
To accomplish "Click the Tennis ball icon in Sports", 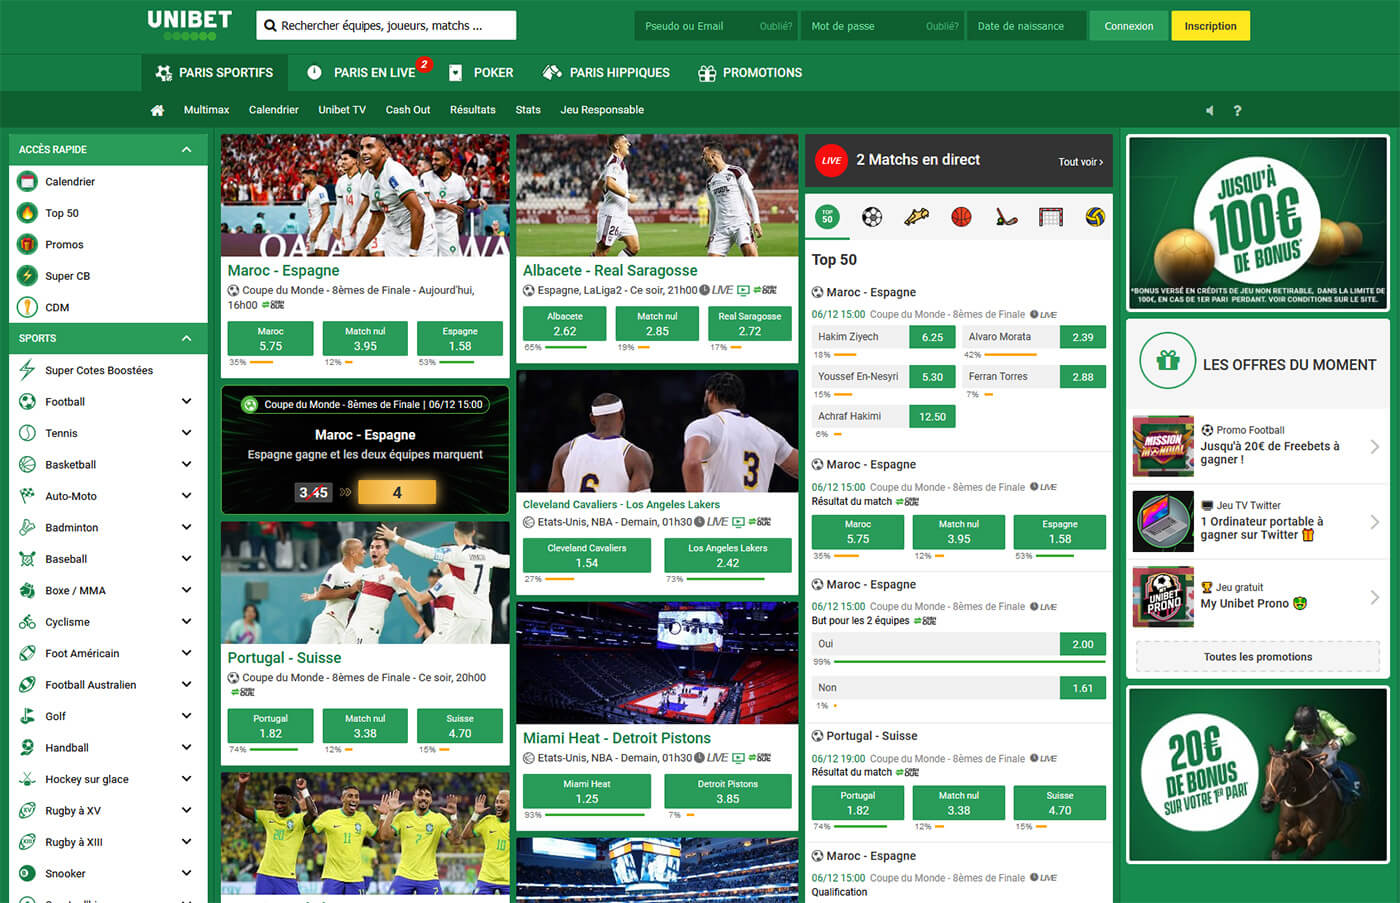I will (27, 433).
